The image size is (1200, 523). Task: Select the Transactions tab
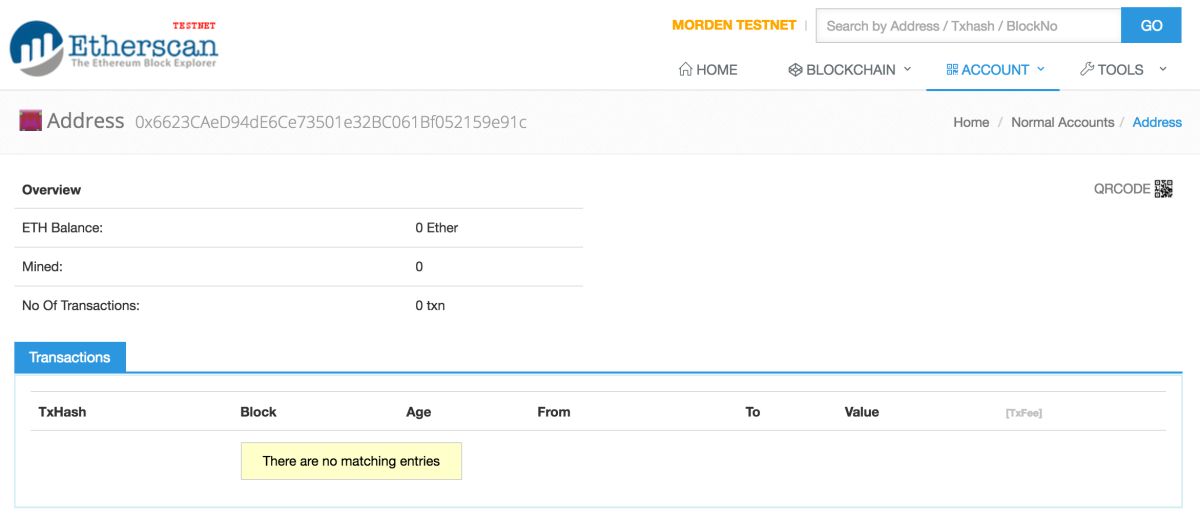pyautogui.click(x=70, y=357)
